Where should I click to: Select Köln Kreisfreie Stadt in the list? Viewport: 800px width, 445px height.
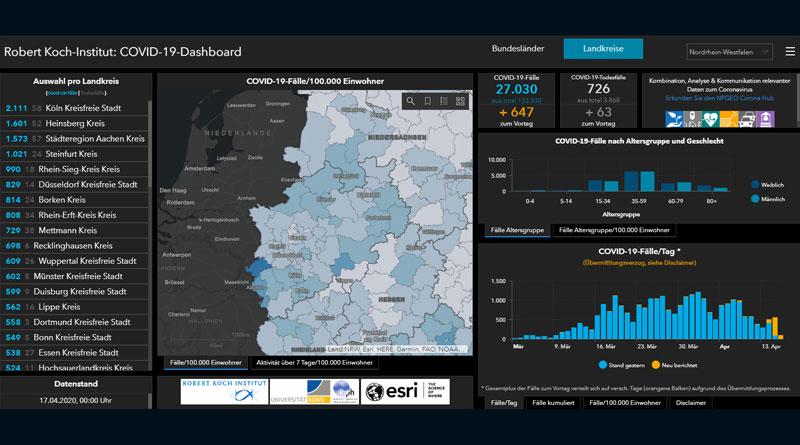pos(75,108)
